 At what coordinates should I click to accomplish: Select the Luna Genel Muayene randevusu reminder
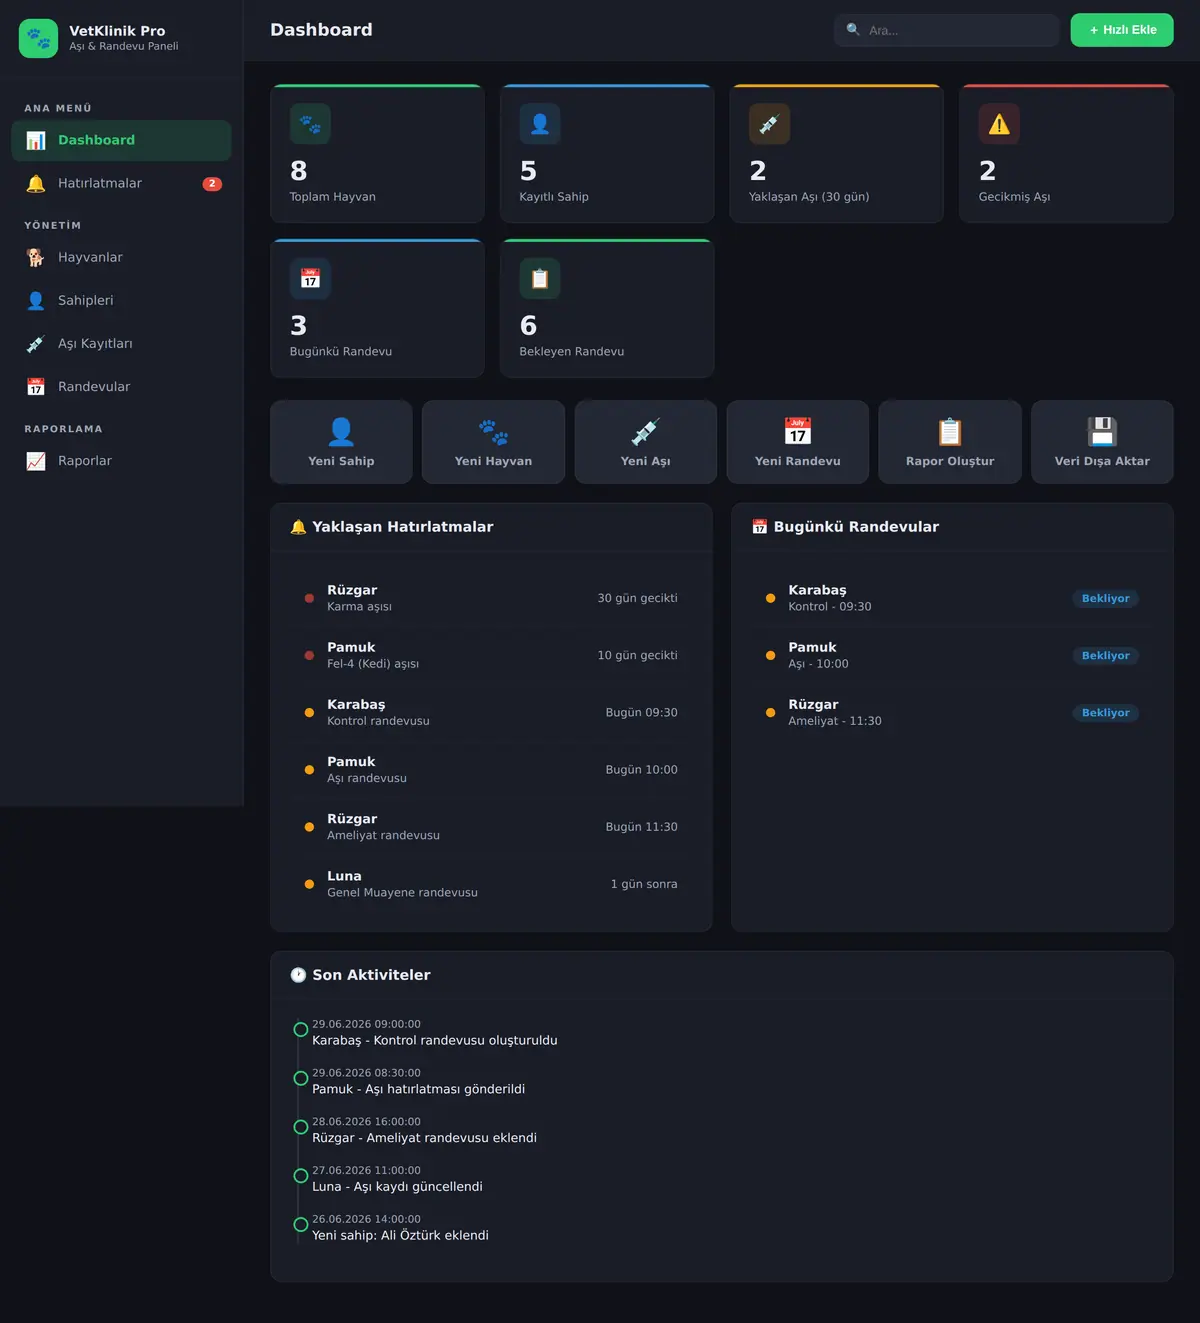491,884
